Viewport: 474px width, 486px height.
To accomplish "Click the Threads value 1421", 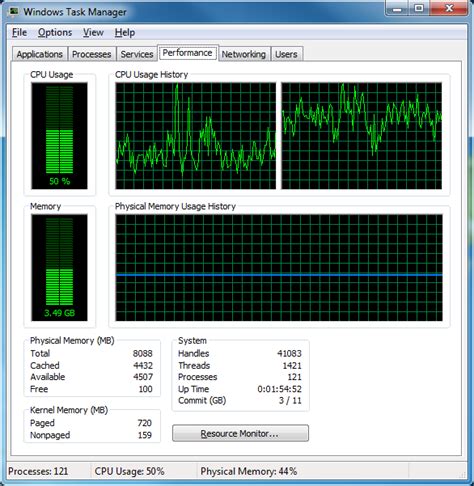I will [292, 365].
